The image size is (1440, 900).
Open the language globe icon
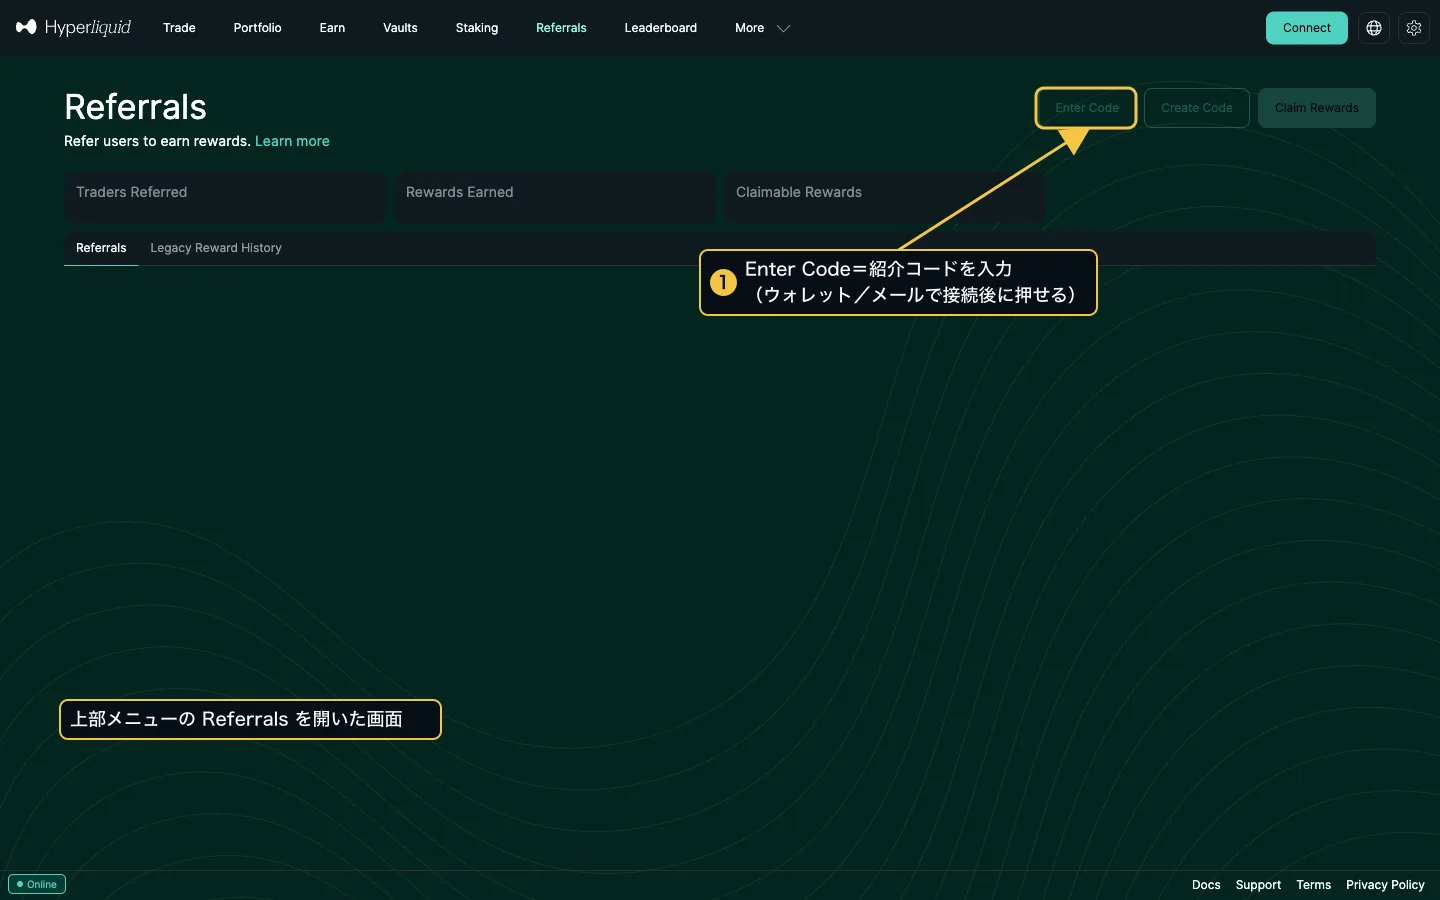1374,28
